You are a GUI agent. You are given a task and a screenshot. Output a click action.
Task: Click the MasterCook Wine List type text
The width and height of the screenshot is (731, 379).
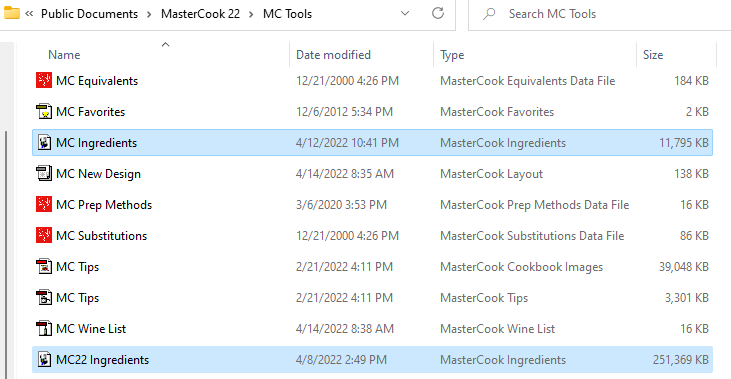coord(497,329)
